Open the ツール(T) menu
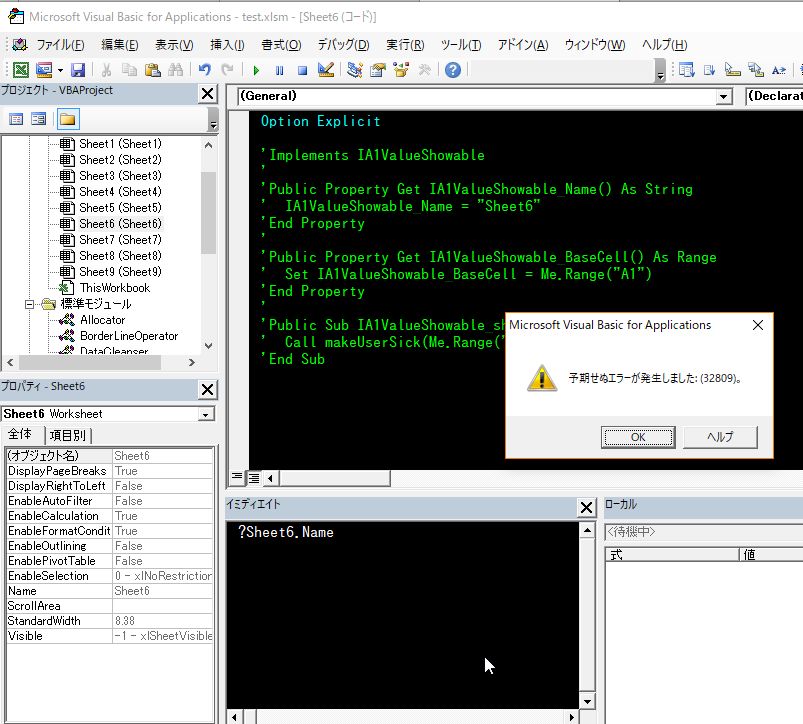This screenshot has height=724, width=803. 461,45
